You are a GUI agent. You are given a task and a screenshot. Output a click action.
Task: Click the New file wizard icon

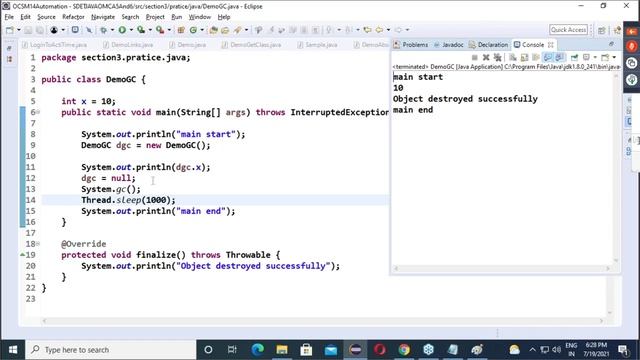pyautogui.click(x=10, y=30)
